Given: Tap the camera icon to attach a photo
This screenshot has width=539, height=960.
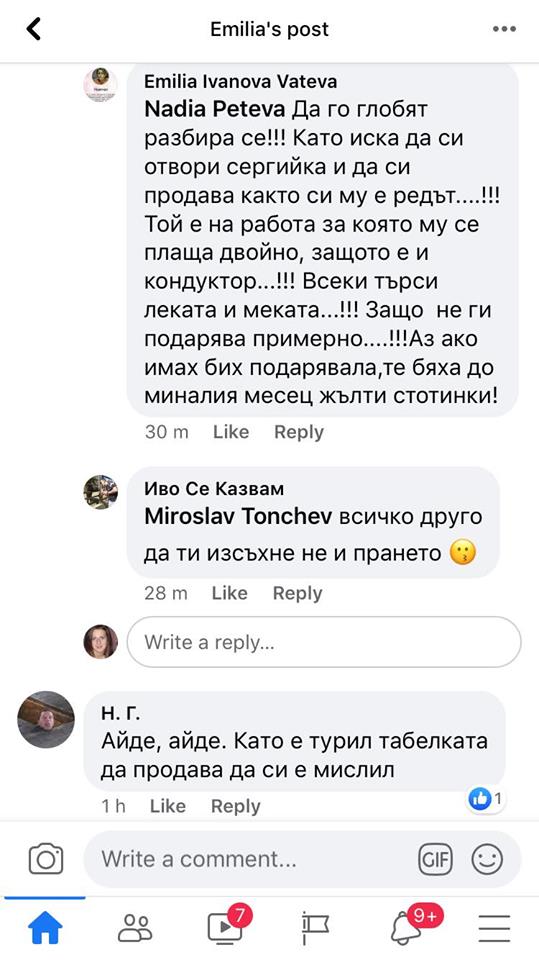Looking at the screenshot, I should pyautogui.click(x=46, y=859).
